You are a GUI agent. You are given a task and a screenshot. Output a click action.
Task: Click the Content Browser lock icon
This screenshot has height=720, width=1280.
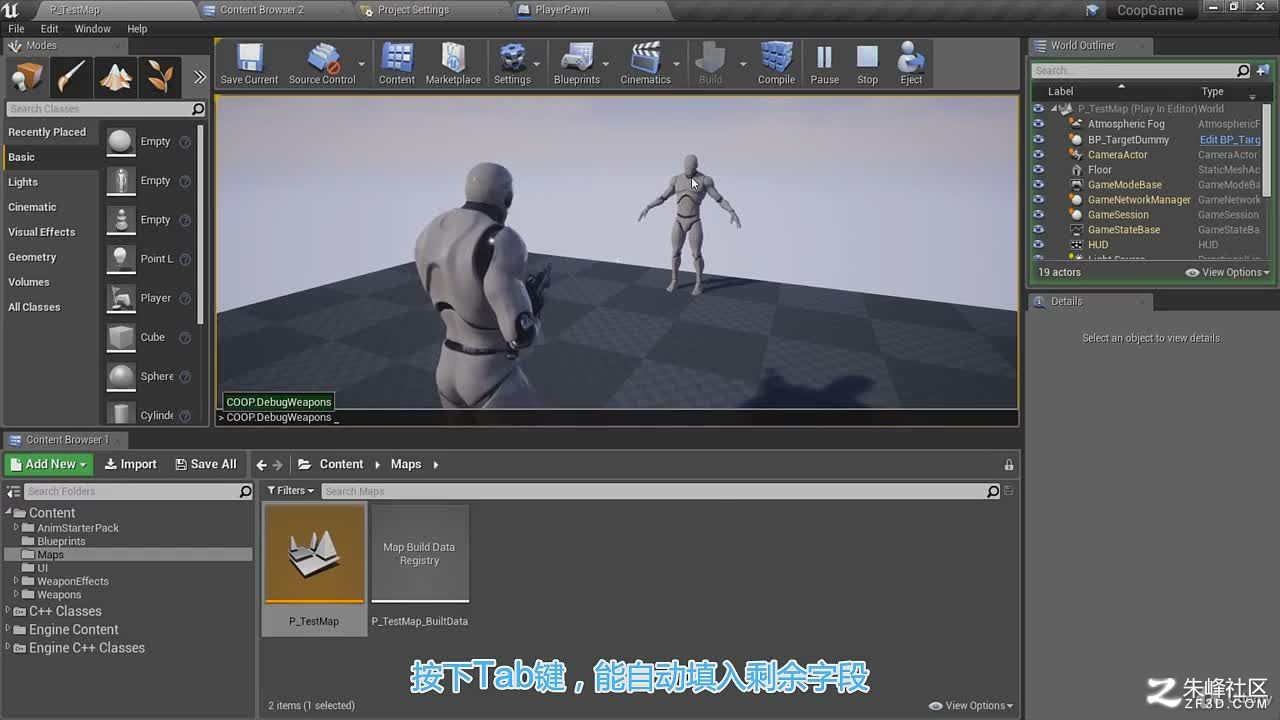(1009, 465)
